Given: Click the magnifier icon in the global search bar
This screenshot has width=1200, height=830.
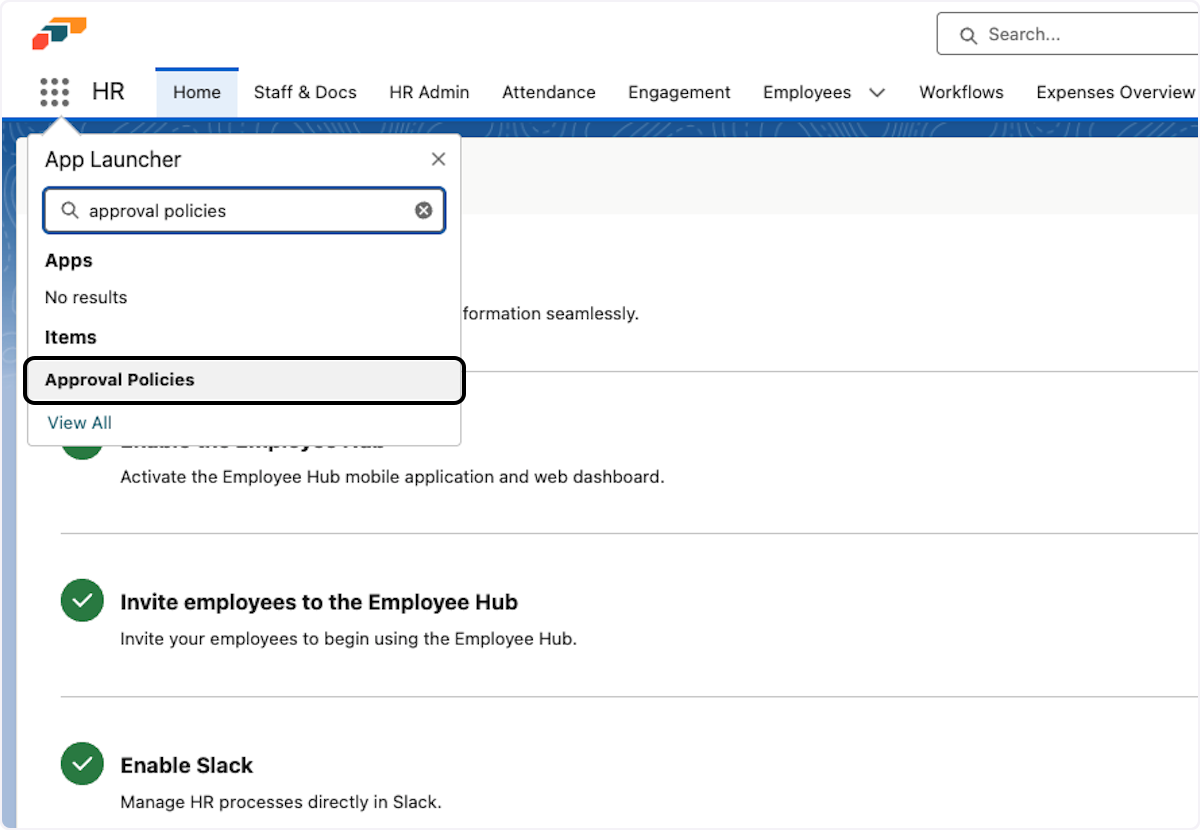Looking at the screenshot, I should click(967, 34).
